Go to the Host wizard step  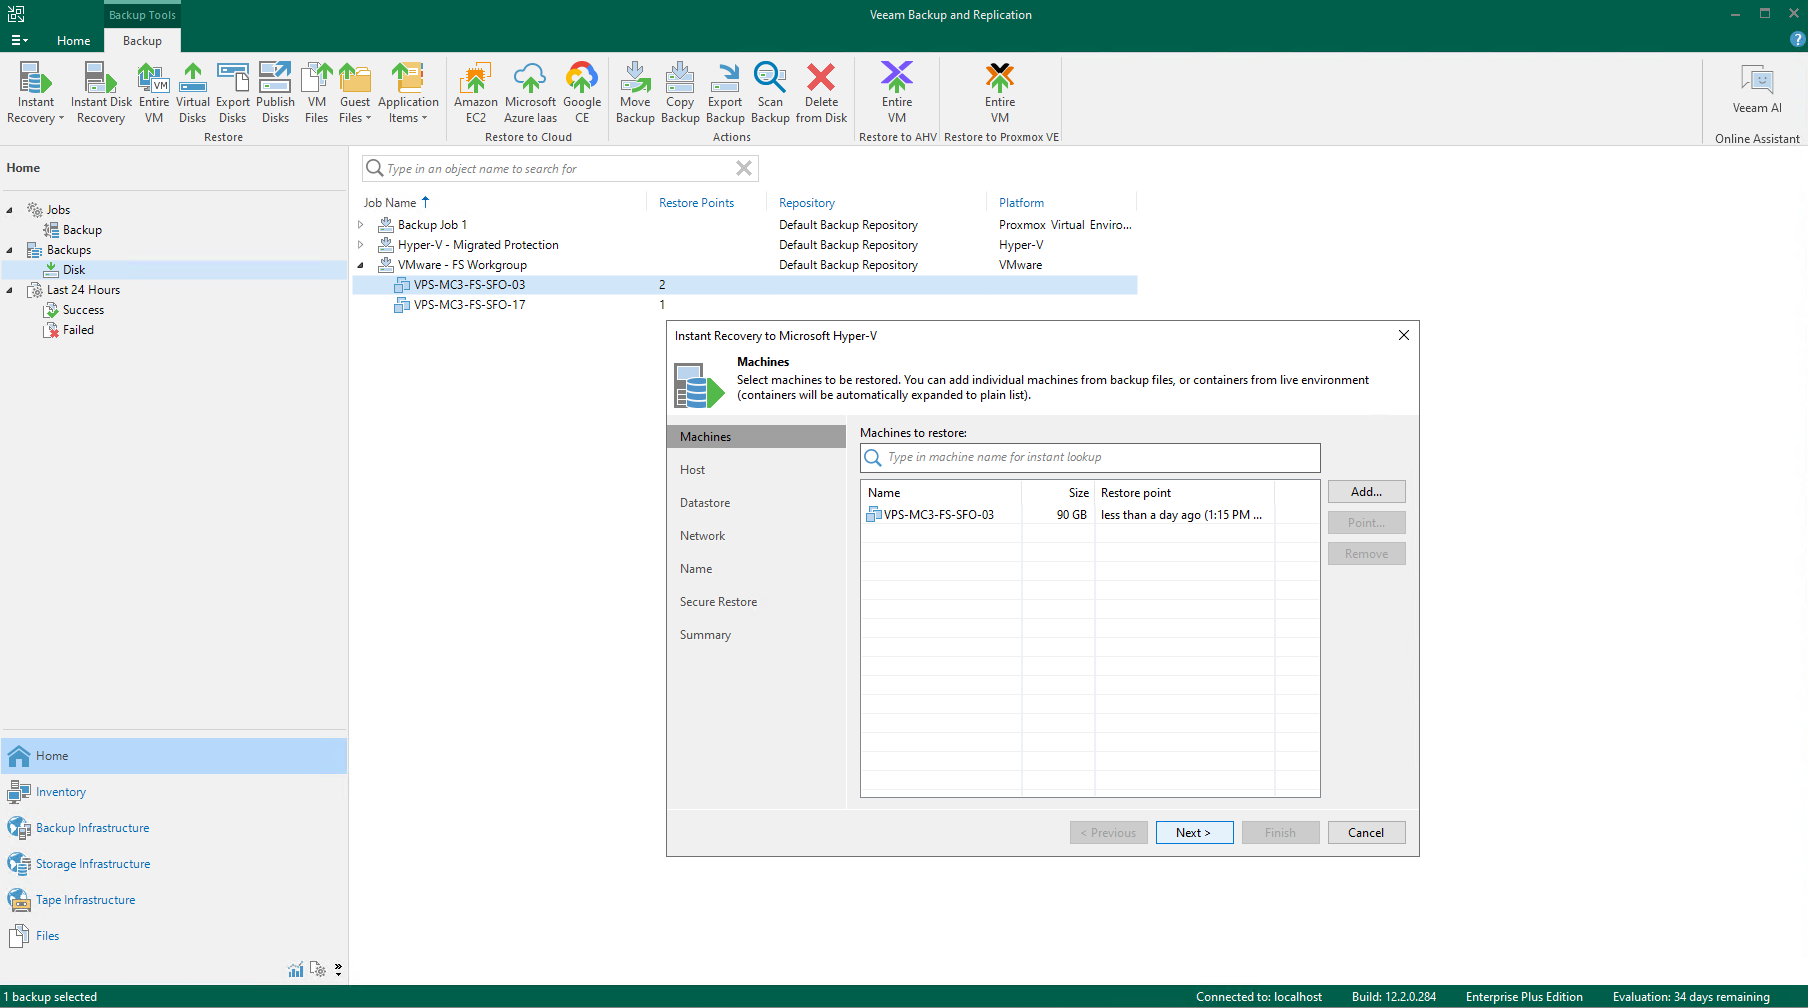[x=692, y=470]
